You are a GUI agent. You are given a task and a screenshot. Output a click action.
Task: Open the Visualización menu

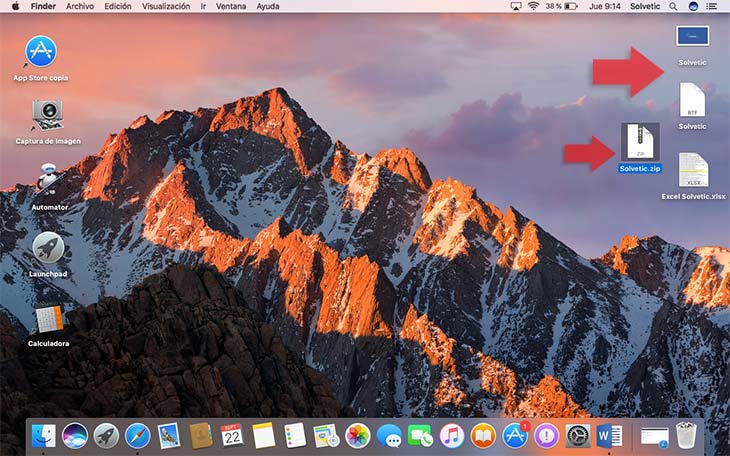[166, 6]
